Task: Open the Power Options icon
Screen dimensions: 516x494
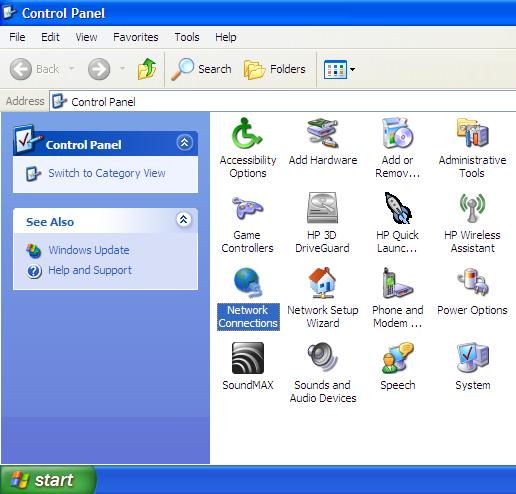Action: [x=472, y=283]
